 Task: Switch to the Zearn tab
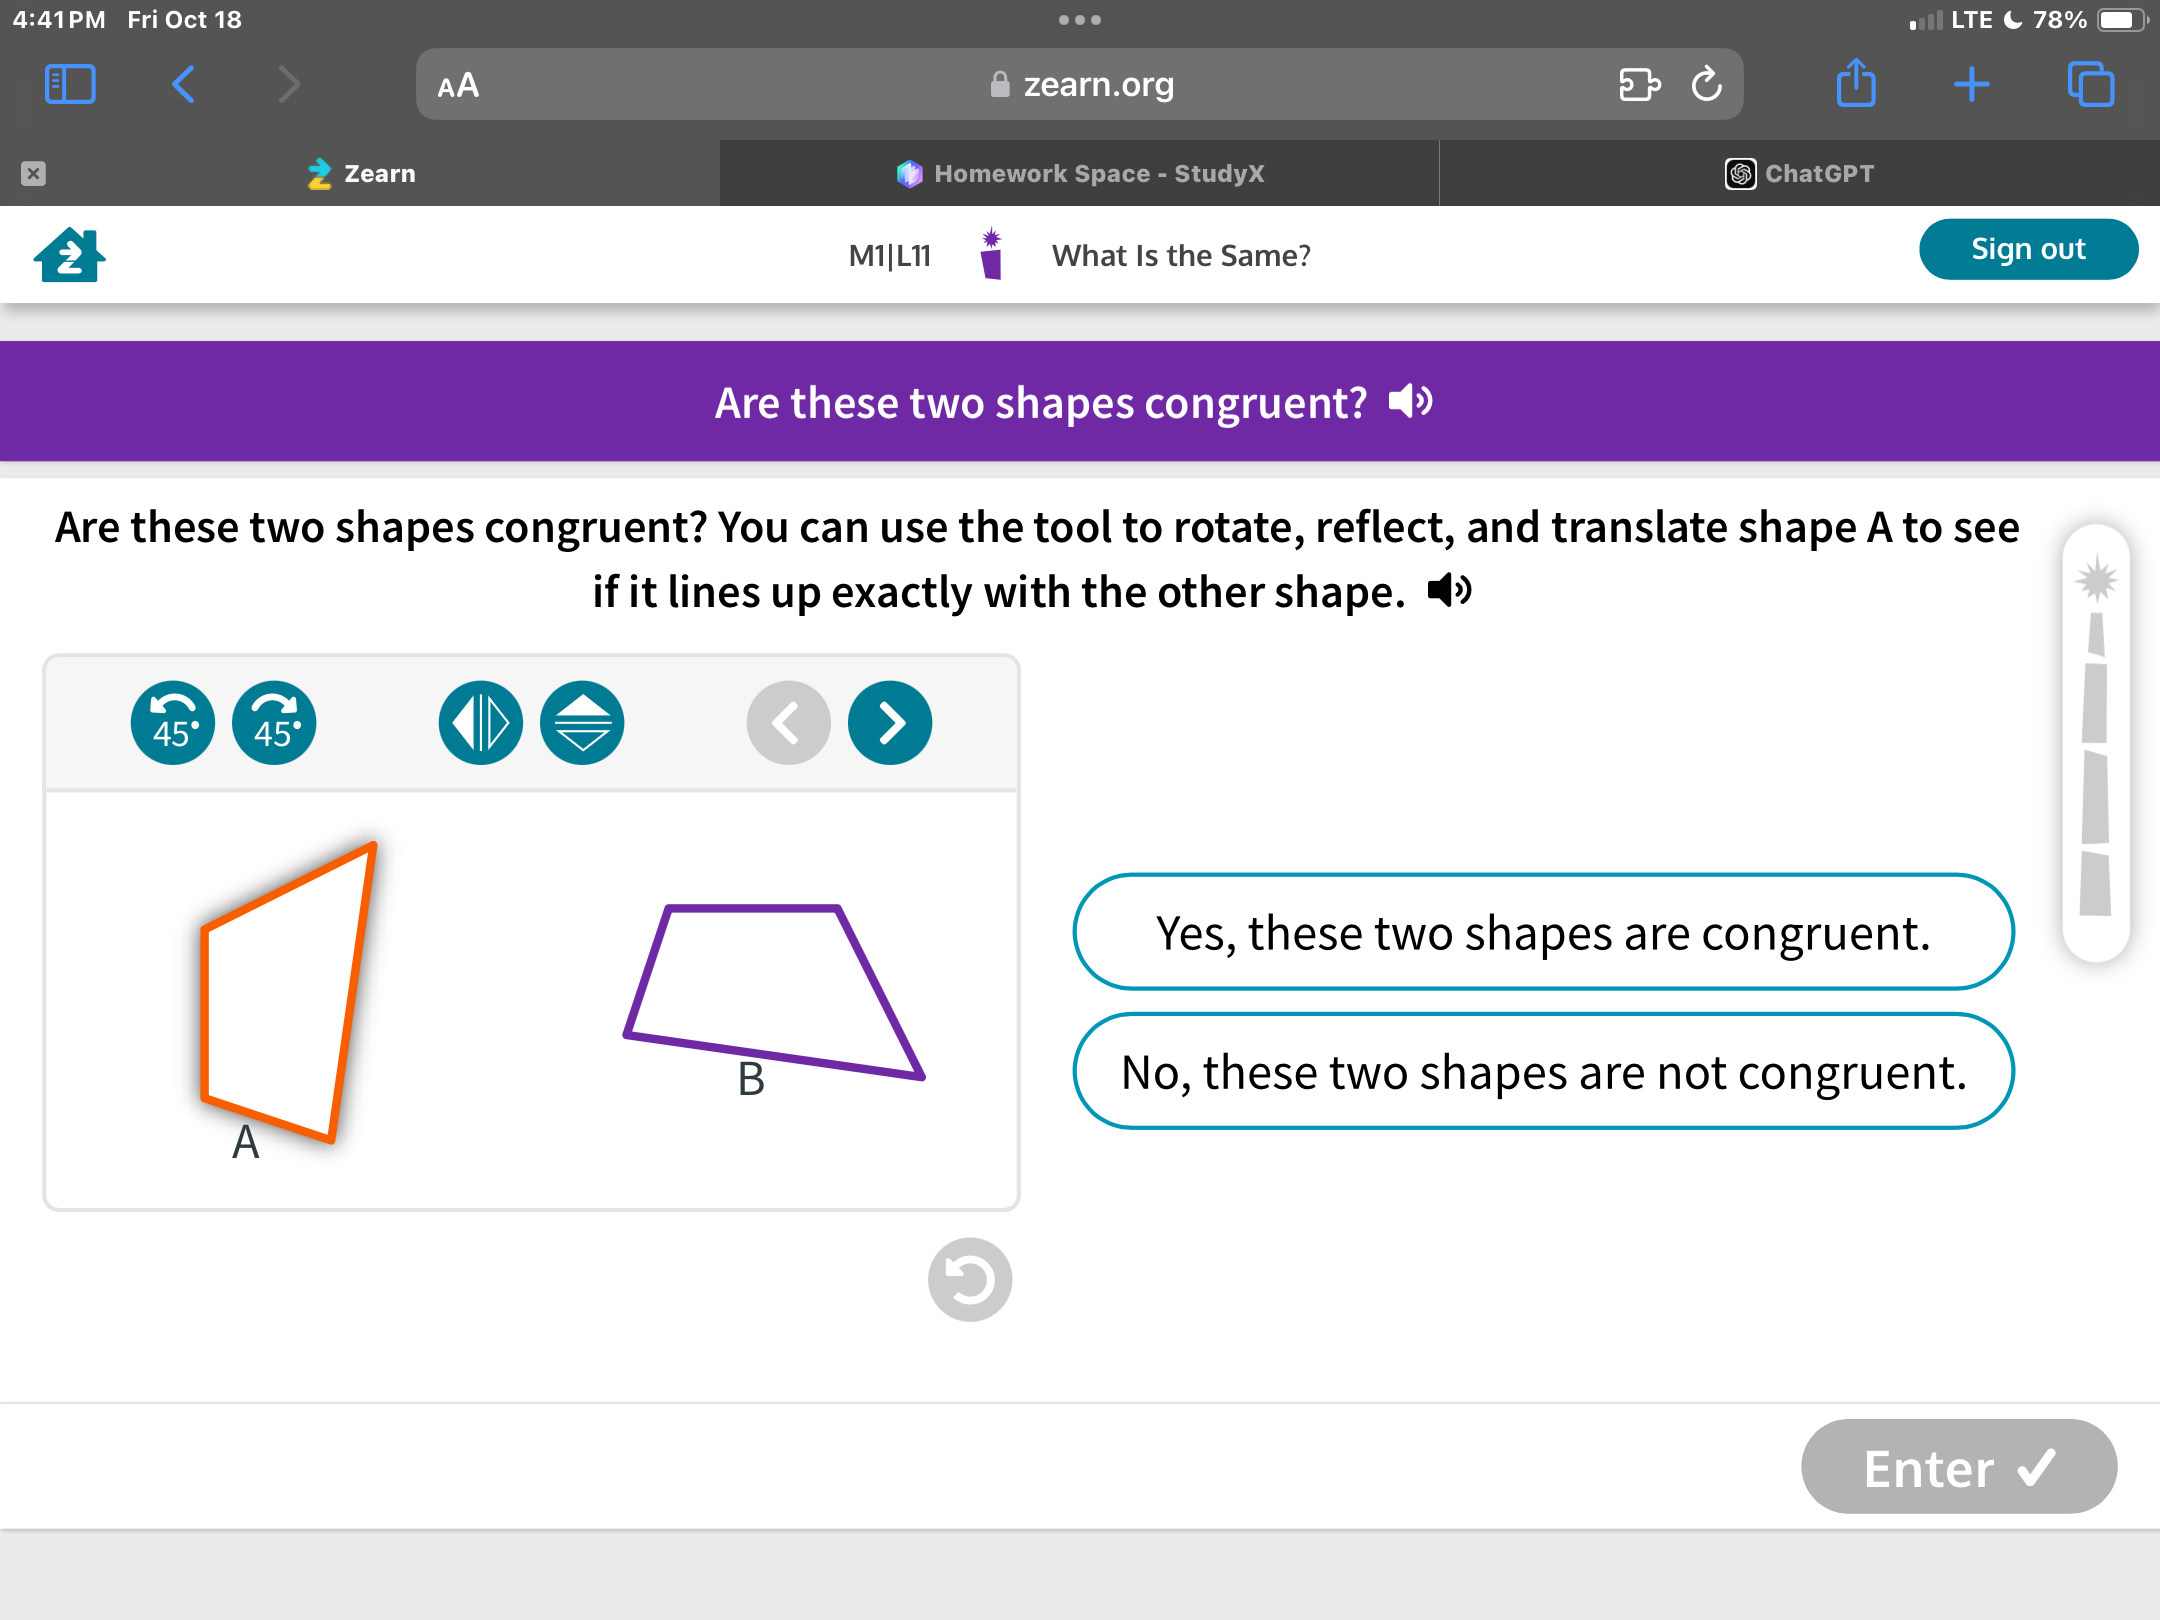(x=360, y=173)
